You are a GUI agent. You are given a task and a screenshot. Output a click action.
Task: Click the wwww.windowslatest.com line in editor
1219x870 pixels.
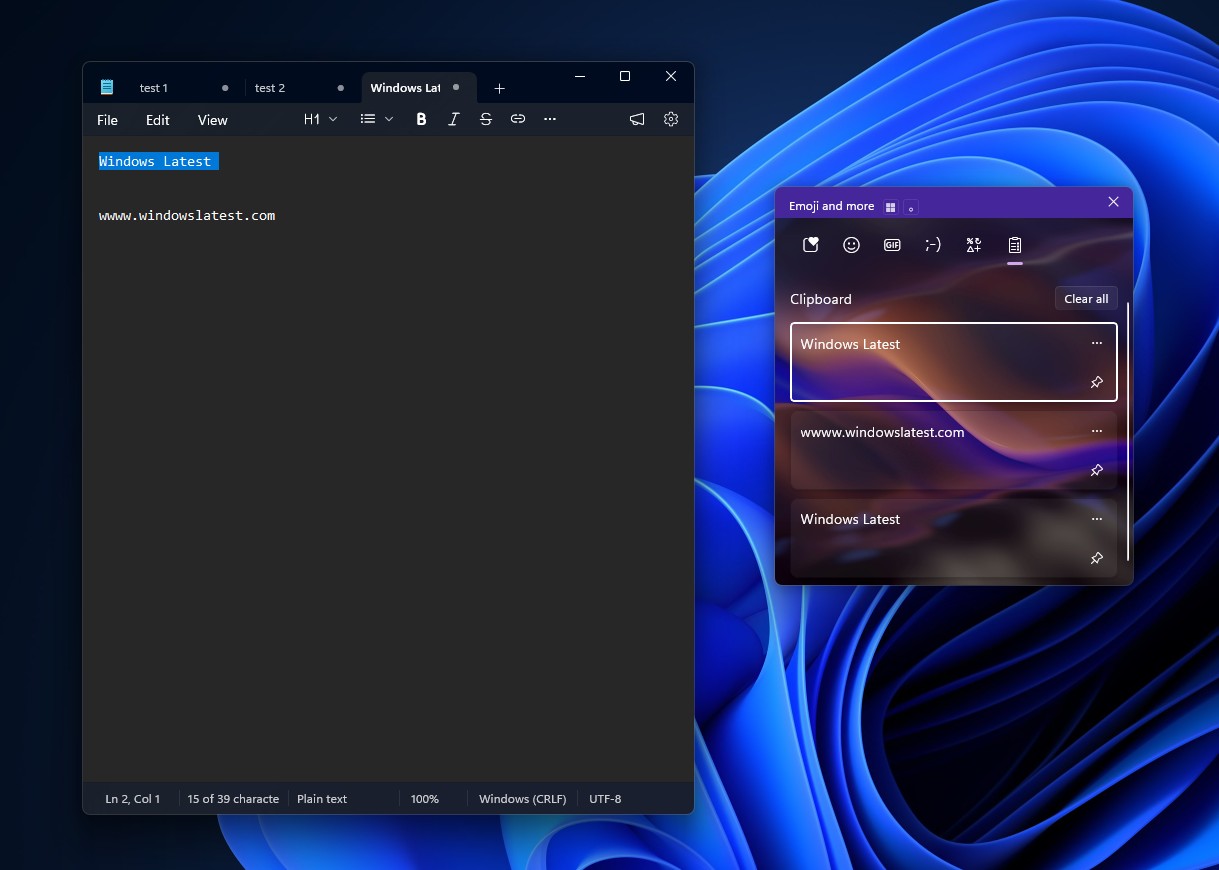(x=187, y=215)
